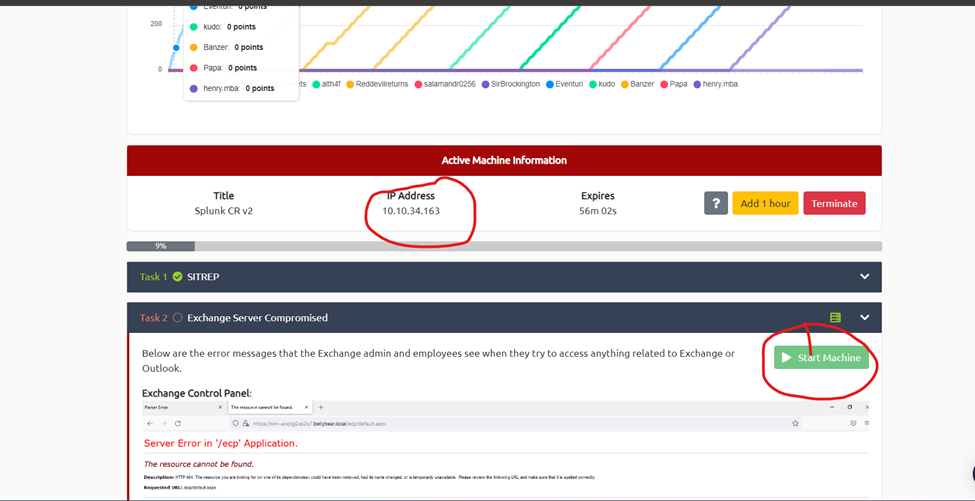Click the green check icon on Task 1
The image size is (975, 501).
coord(178,277)
